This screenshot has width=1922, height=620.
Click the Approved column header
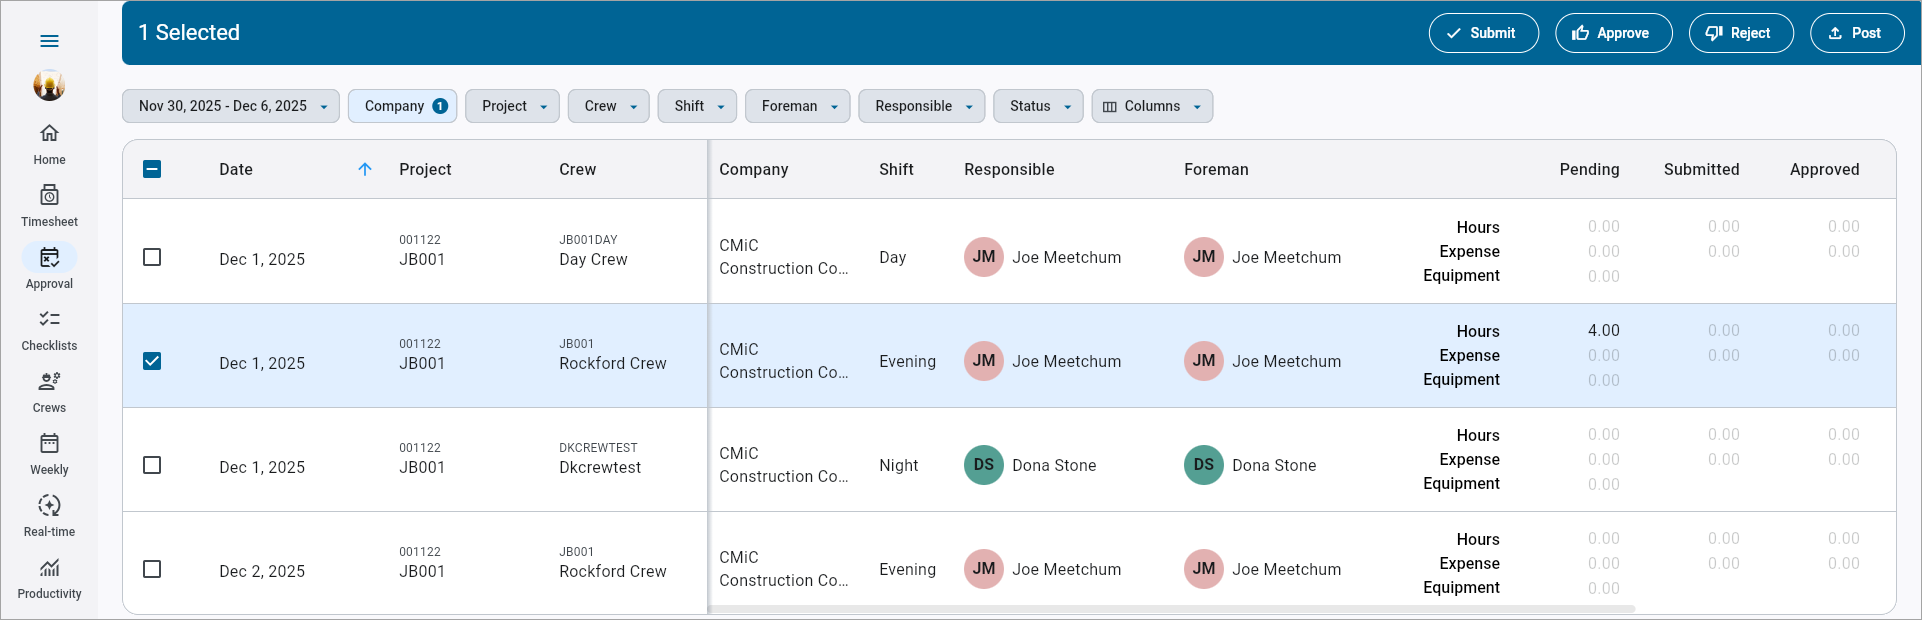click(x=1825, y=169)
